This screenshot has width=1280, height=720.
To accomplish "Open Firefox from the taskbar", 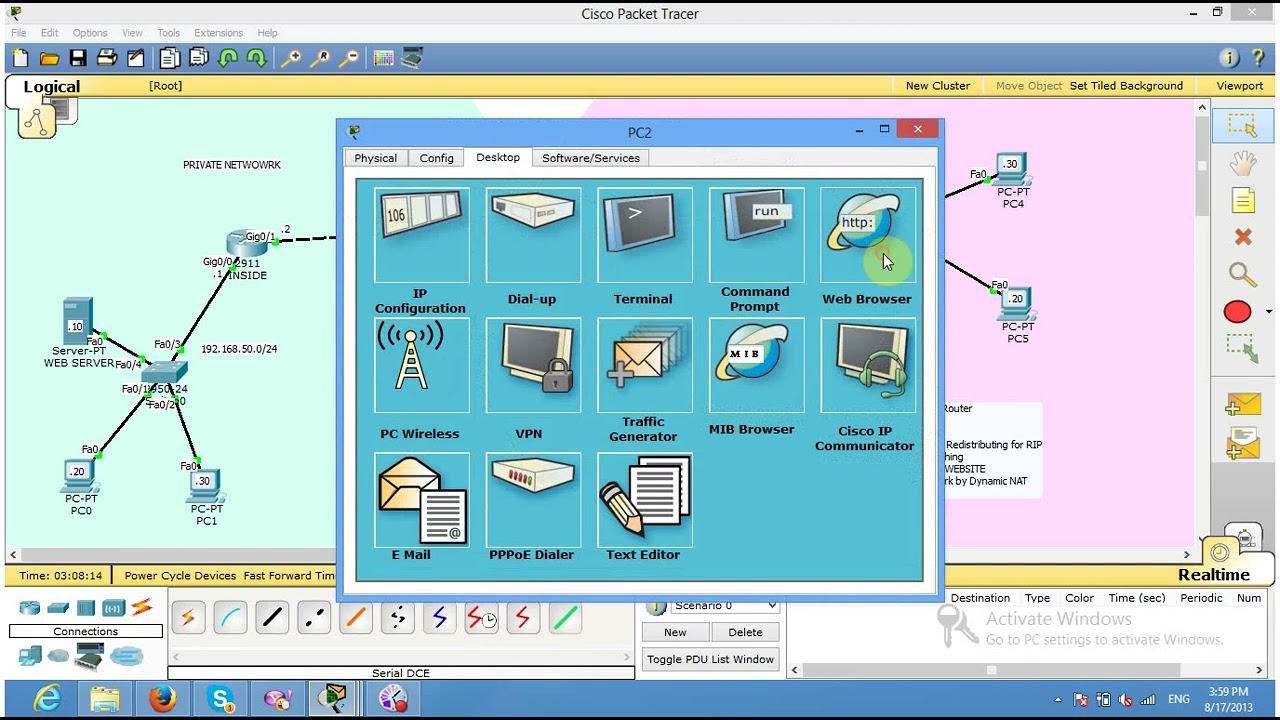I will [163, 698].
